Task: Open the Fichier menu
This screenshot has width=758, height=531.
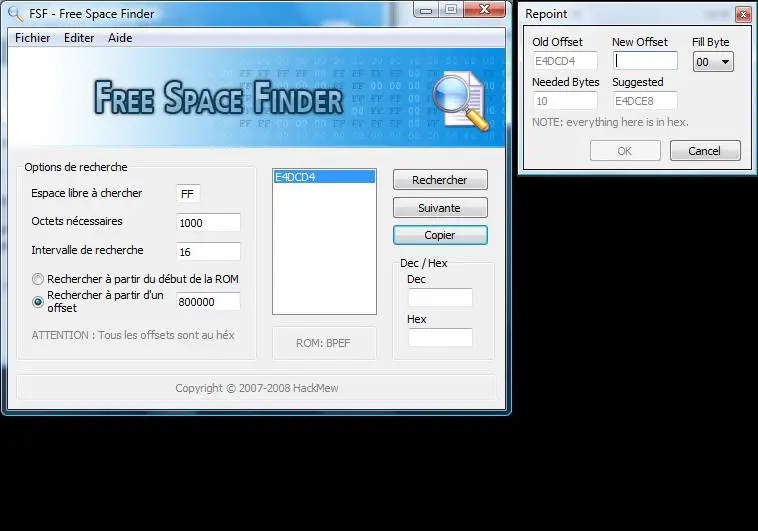Action: pyautogui.click(x=32, y=38)
